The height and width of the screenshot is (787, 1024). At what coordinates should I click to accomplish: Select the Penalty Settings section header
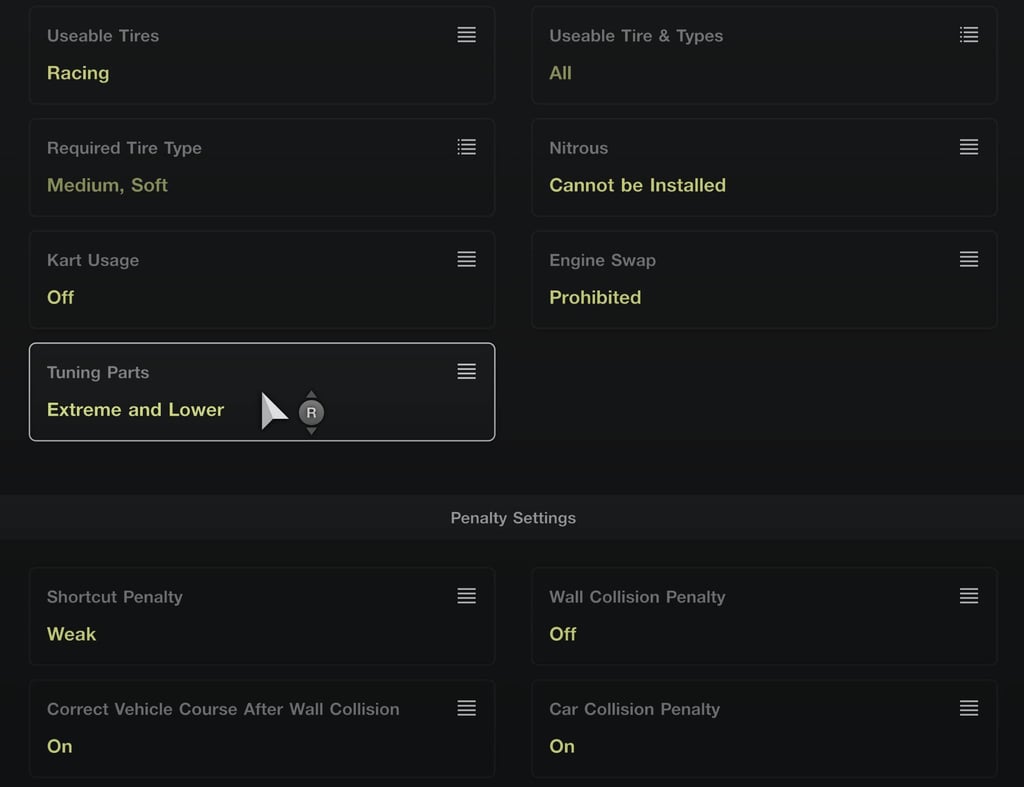[512, 517]
